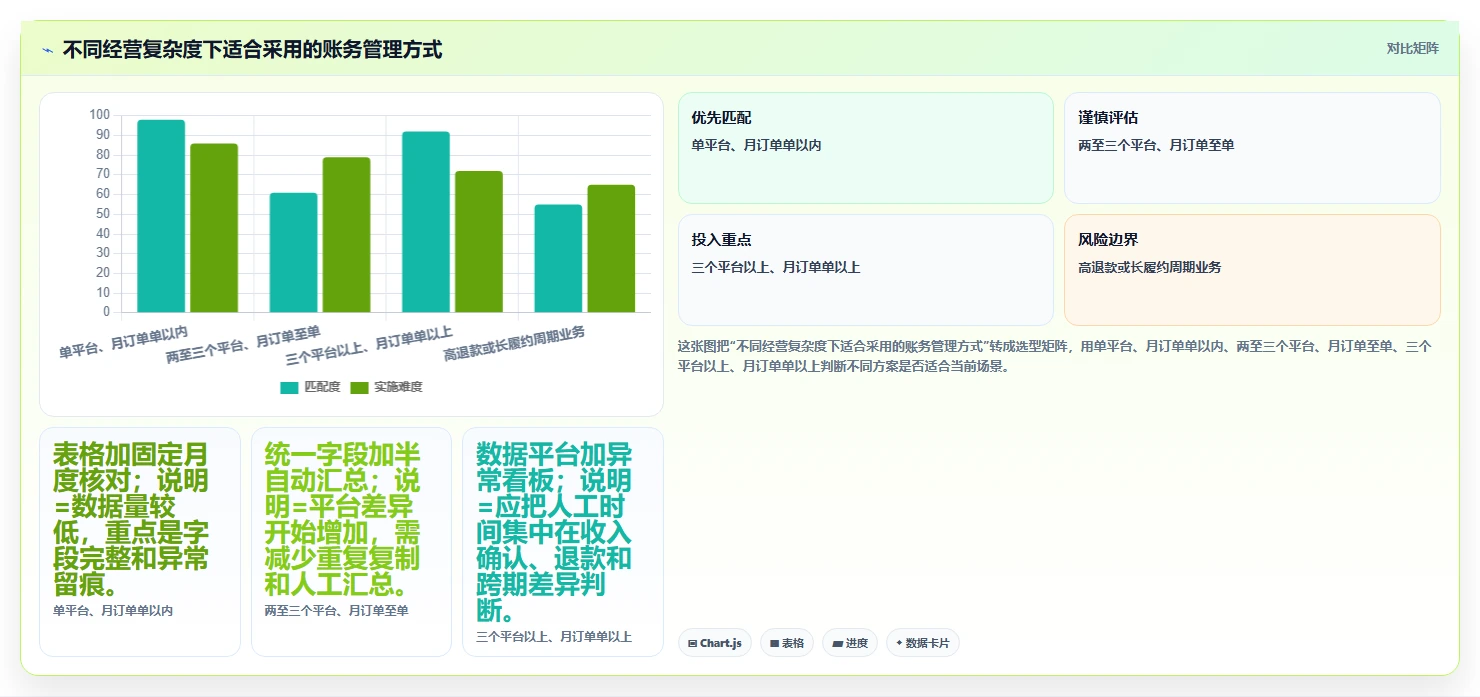Open the 投入重点 matrix card
Viewport: 1480px width, 697px height.
click(x=866, y=270)
